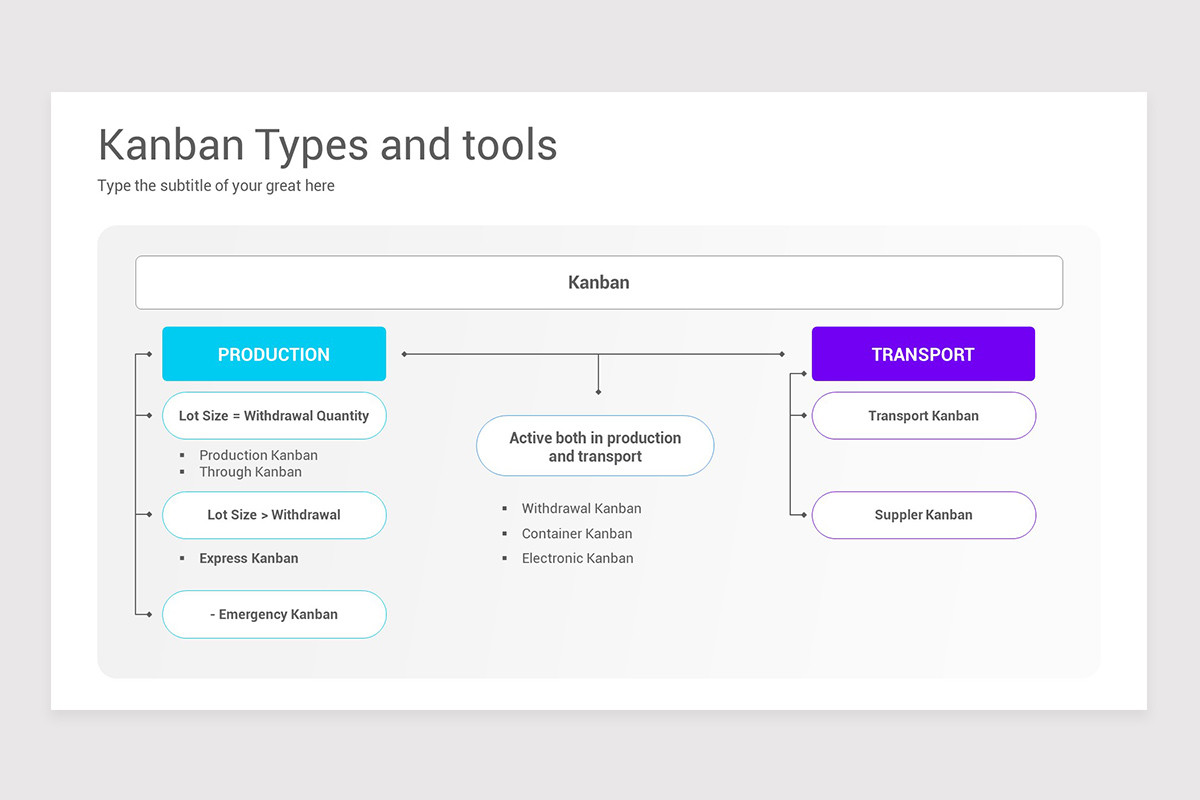Click 'Active both in production and transport' shape
The width and height of the screenshot is (1200, 800).
pyautogui.click(x=595, y=446)
